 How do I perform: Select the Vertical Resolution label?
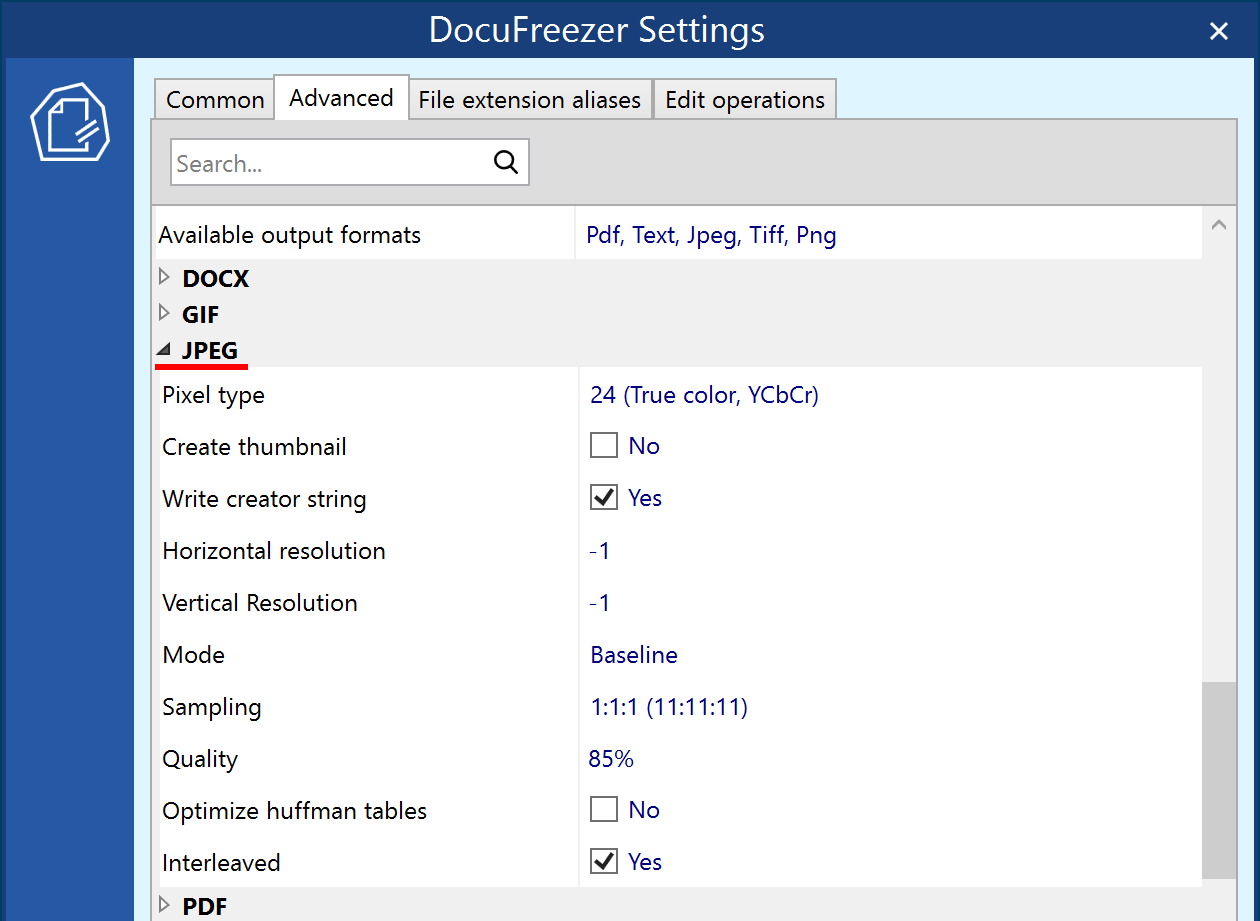coord(260,603)
